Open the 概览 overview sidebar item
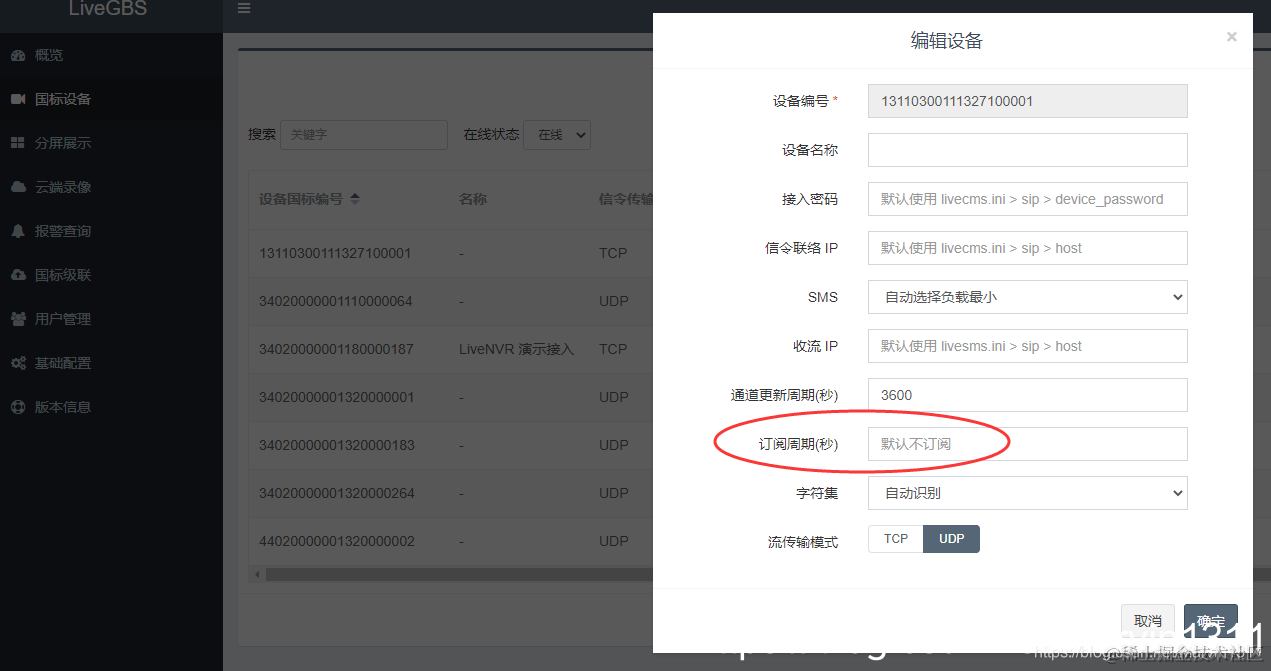 [x=111, y=55]
